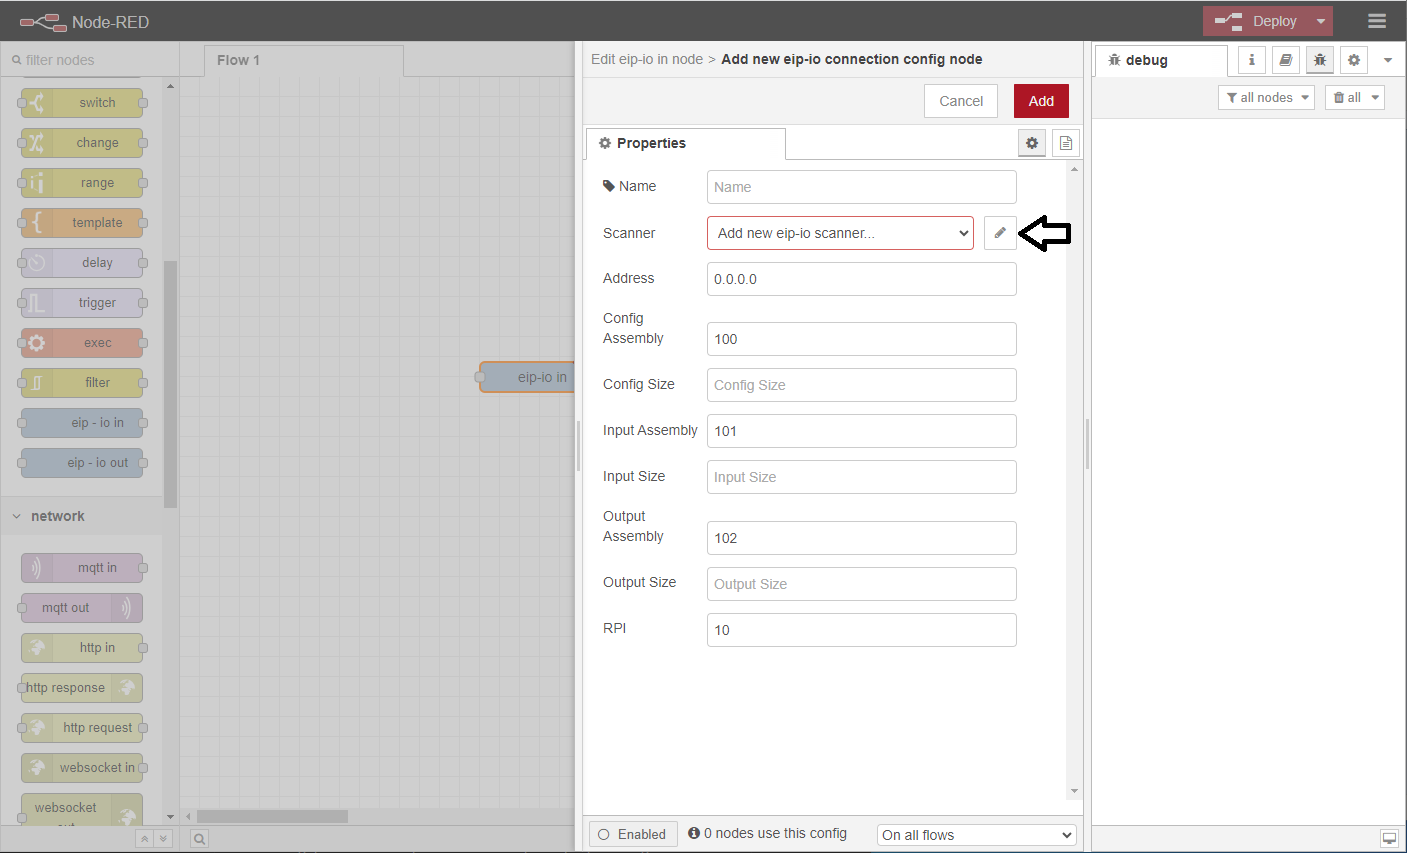Click the RPI field
The image size is (1407, 853).
coord(862,630)
